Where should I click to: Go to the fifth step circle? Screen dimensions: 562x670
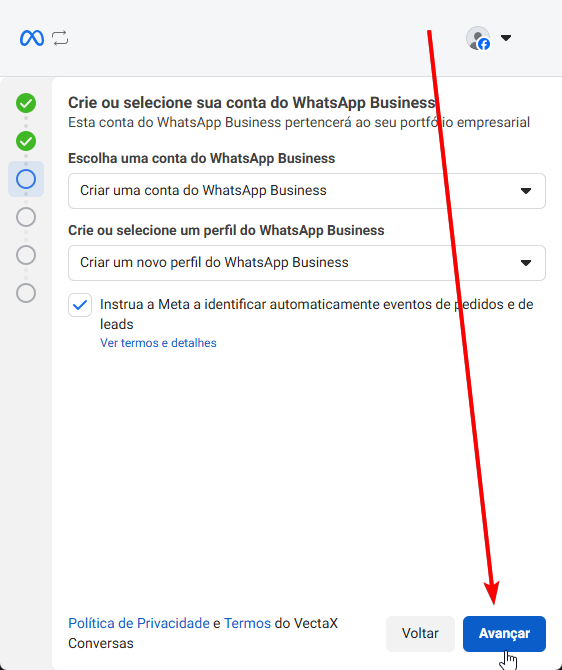click(x=26, y=255)
